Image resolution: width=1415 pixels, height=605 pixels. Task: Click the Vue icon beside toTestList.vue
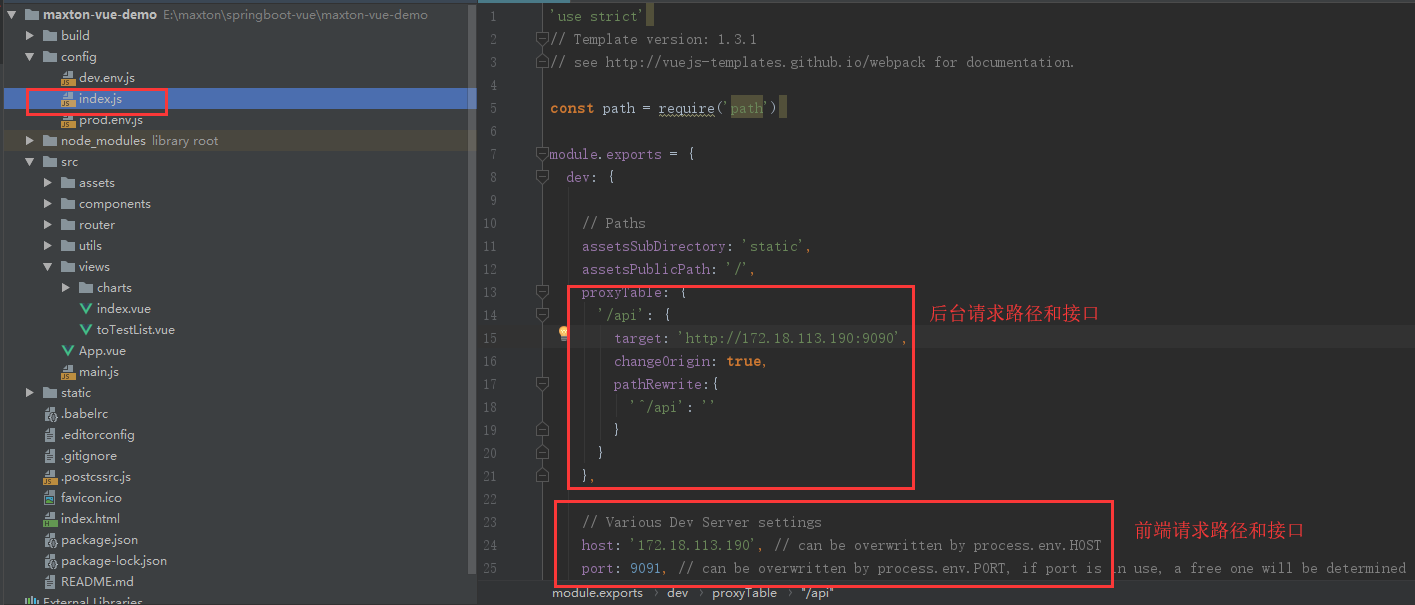point(85,330)
